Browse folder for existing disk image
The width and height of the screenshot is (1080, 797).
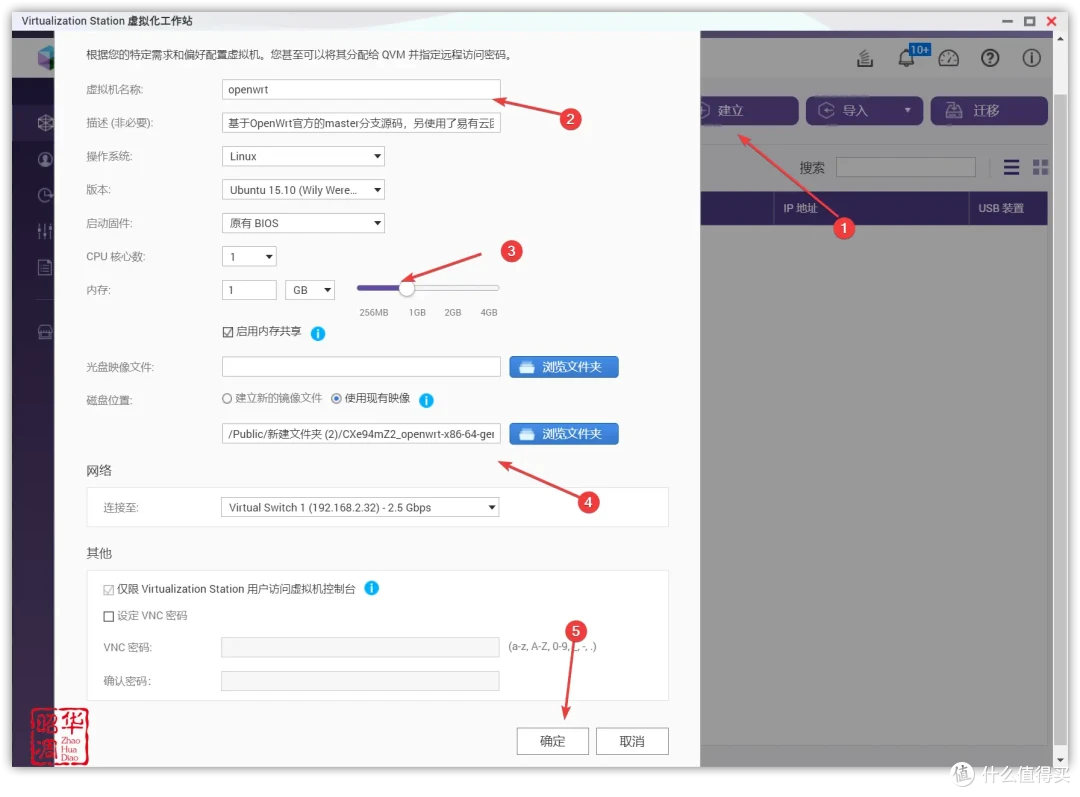point(564,434)
